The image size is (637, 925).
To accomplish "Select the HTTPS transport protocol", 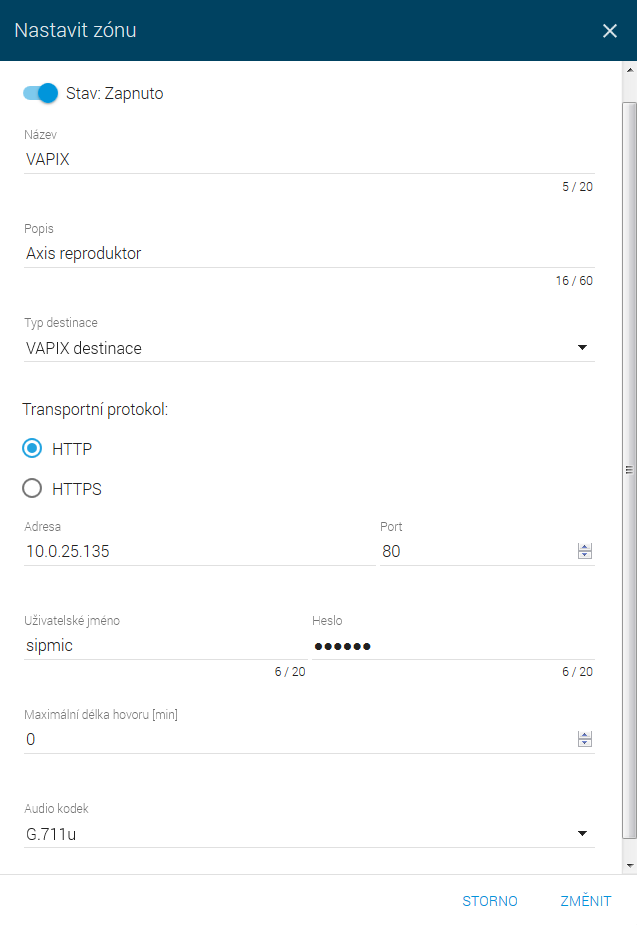I will point(32,489).
